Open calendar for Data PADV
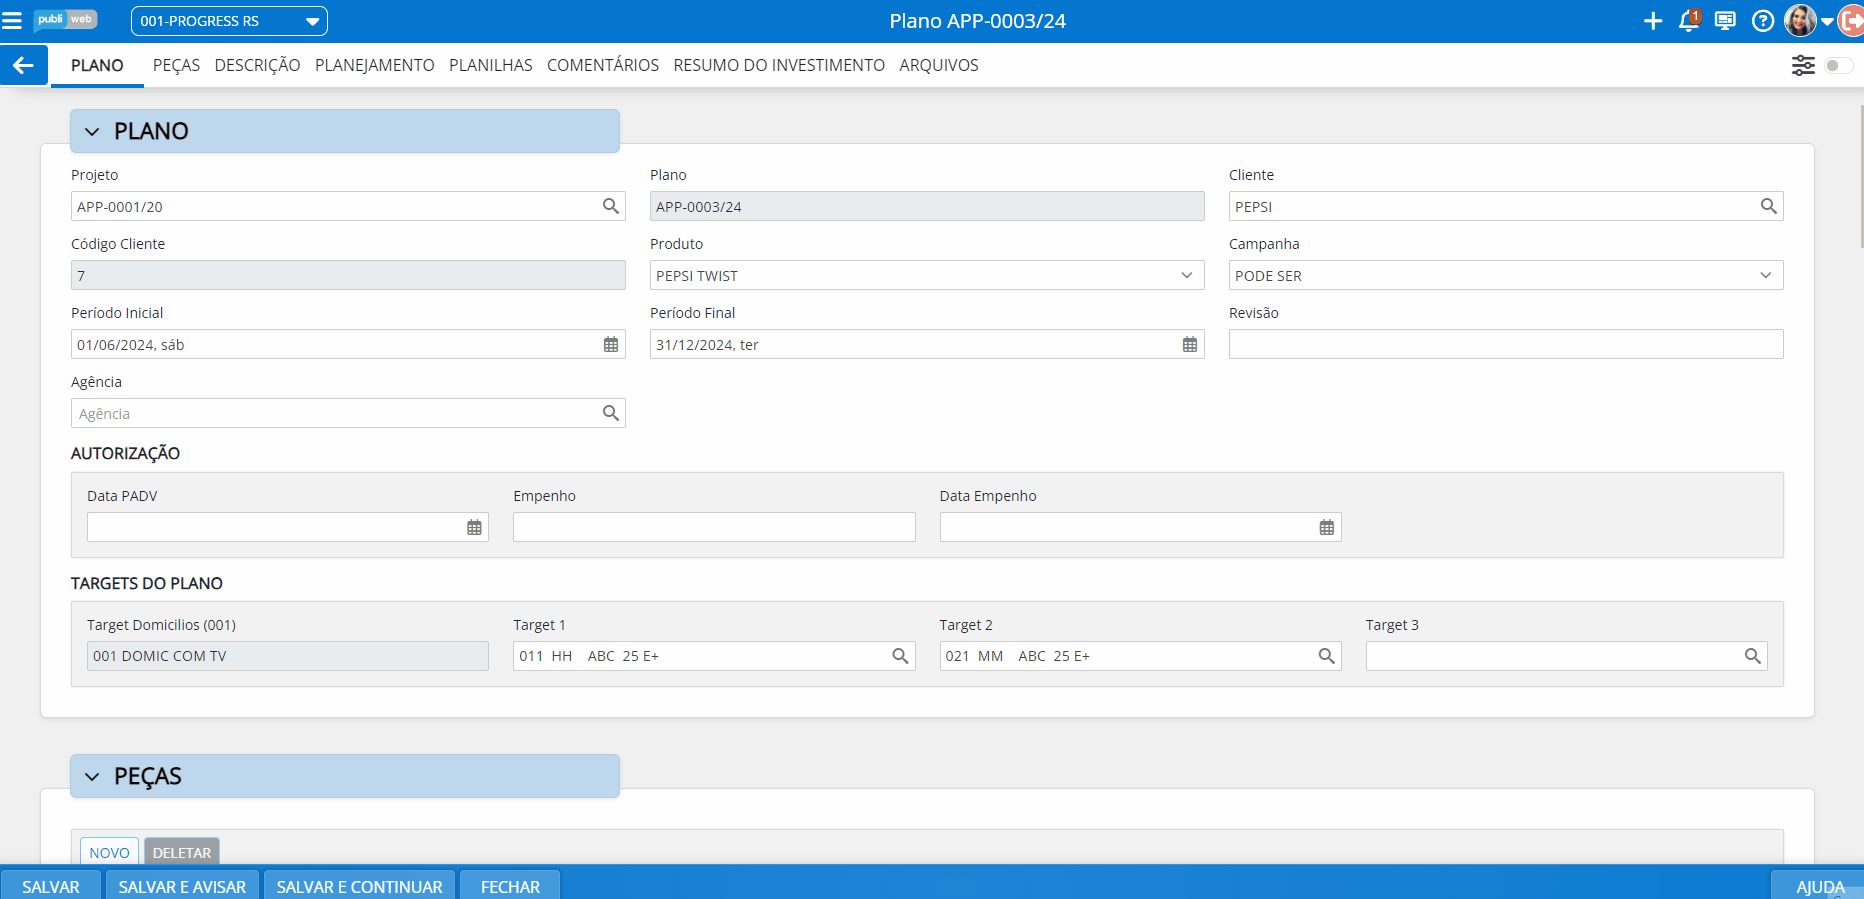 474,527
